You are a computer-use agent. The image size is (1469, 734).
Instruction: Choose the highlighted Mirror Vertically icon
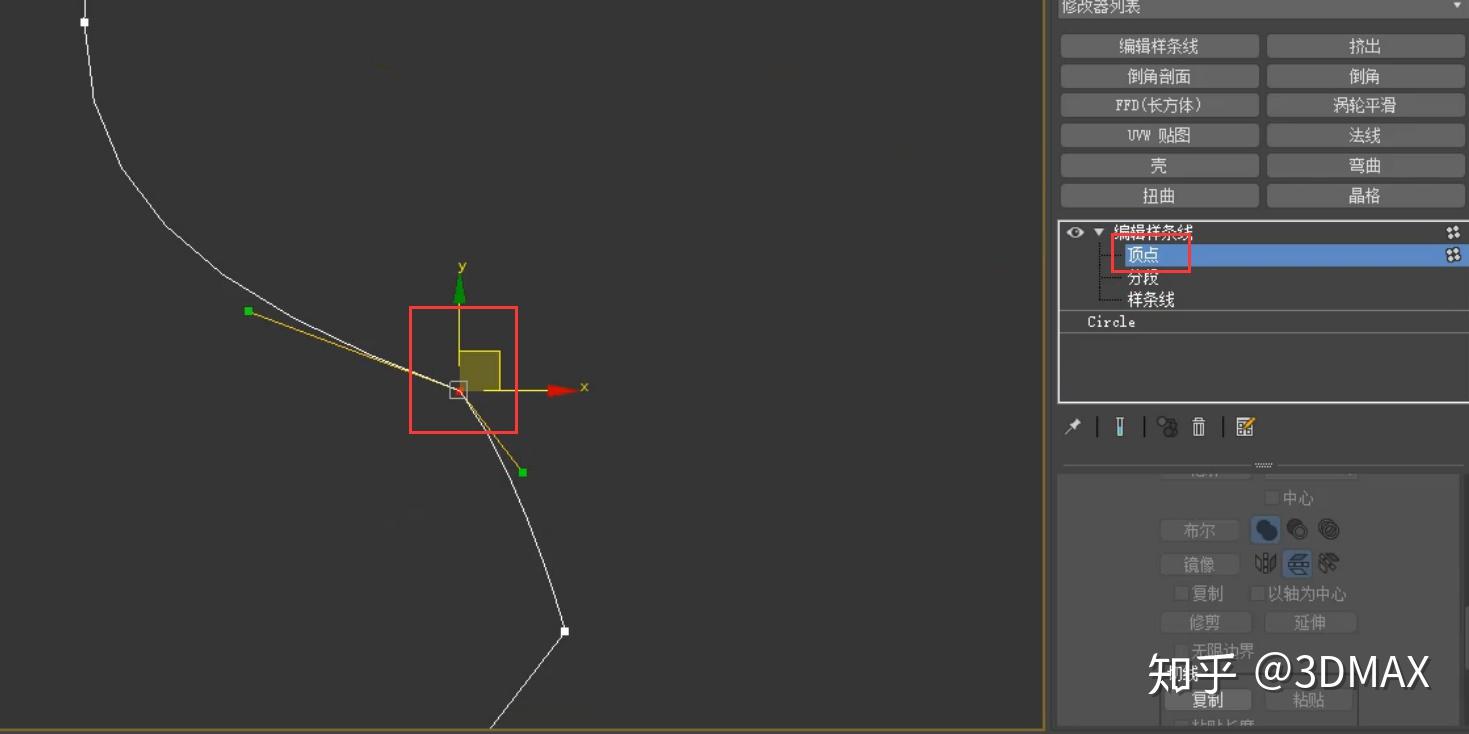[1297, 563]
